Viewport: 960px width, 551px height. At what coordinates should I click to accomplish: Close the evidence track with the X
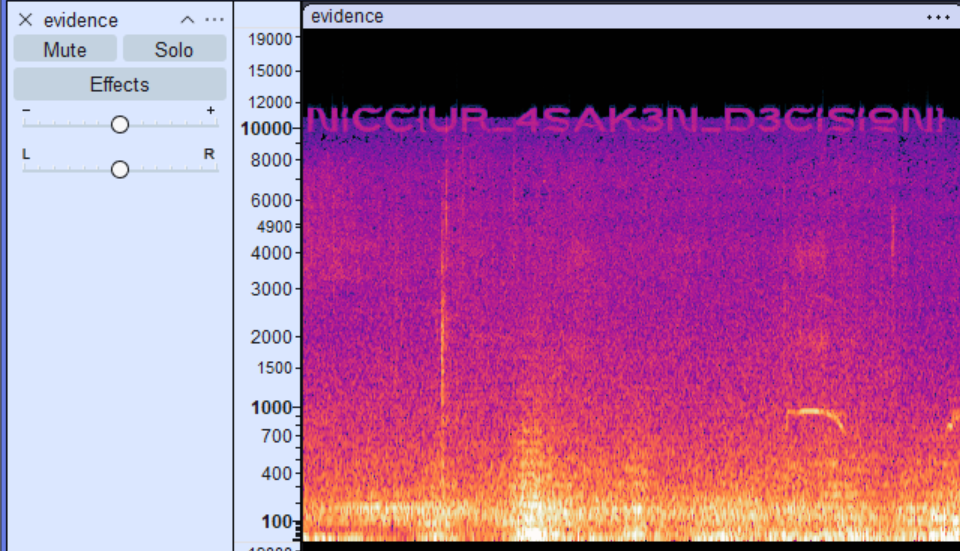coord(26,20)
